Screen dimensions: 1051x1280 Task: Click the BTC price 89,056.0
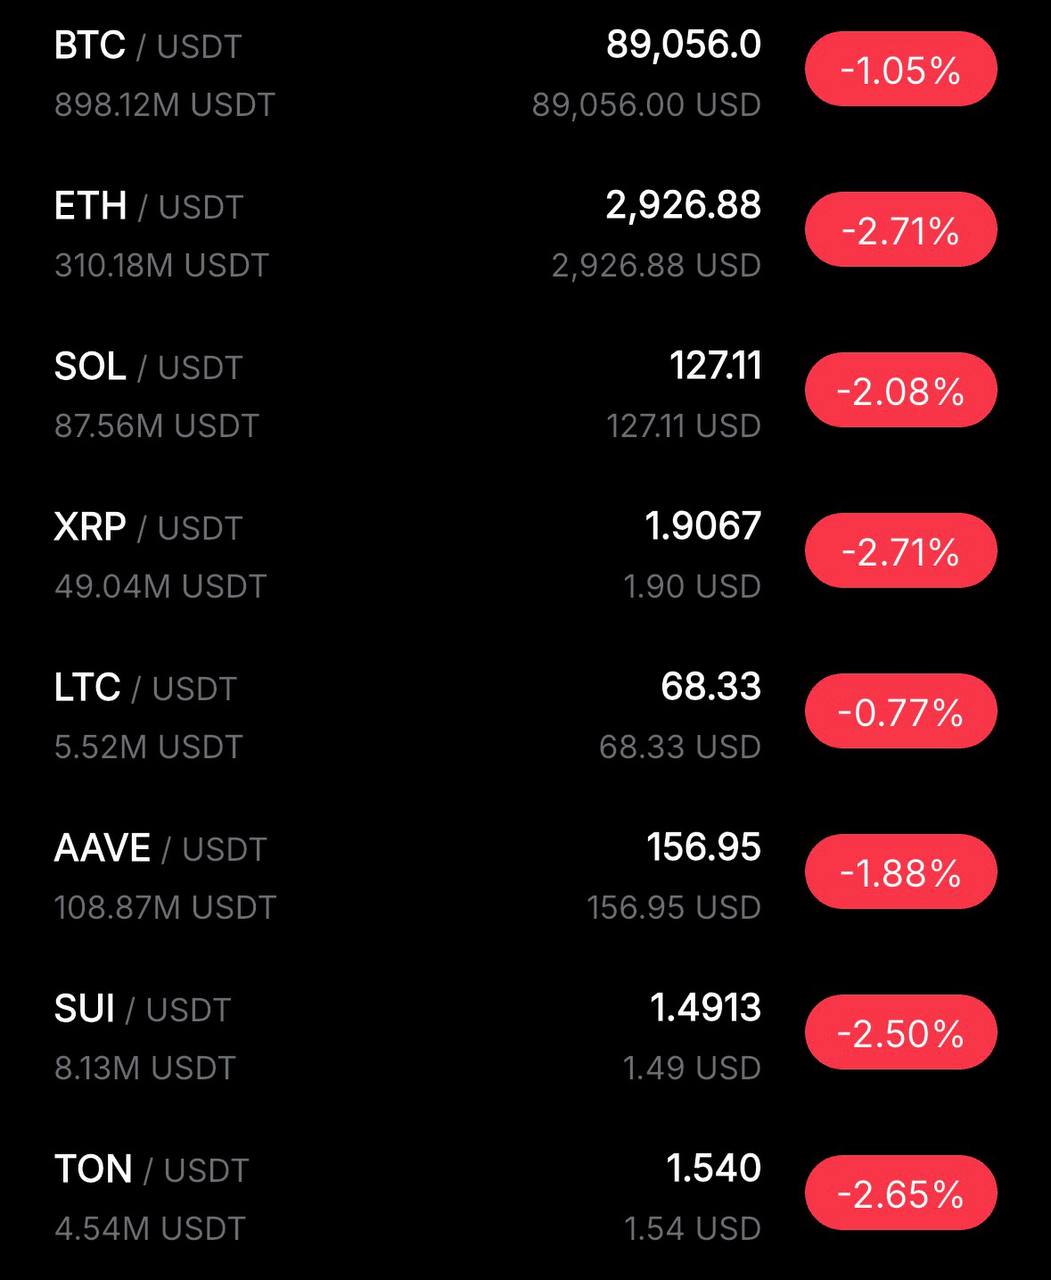click(683, 45)
